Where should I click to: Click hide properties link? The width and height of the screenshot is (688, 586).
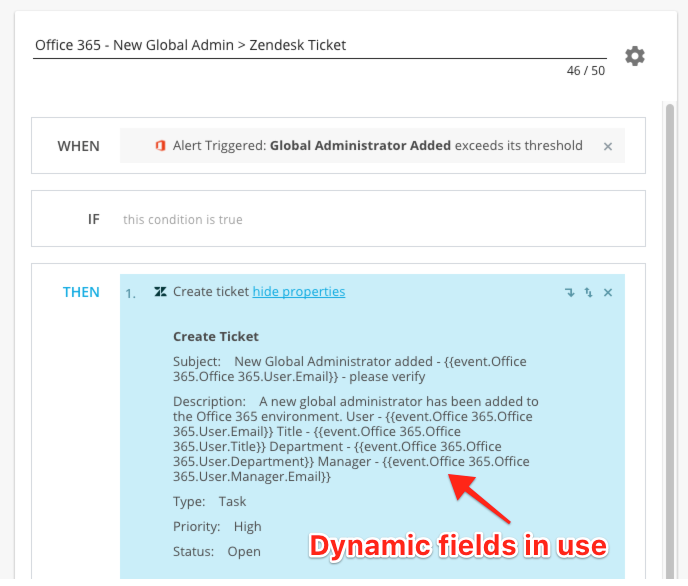[x=299, y=292]
